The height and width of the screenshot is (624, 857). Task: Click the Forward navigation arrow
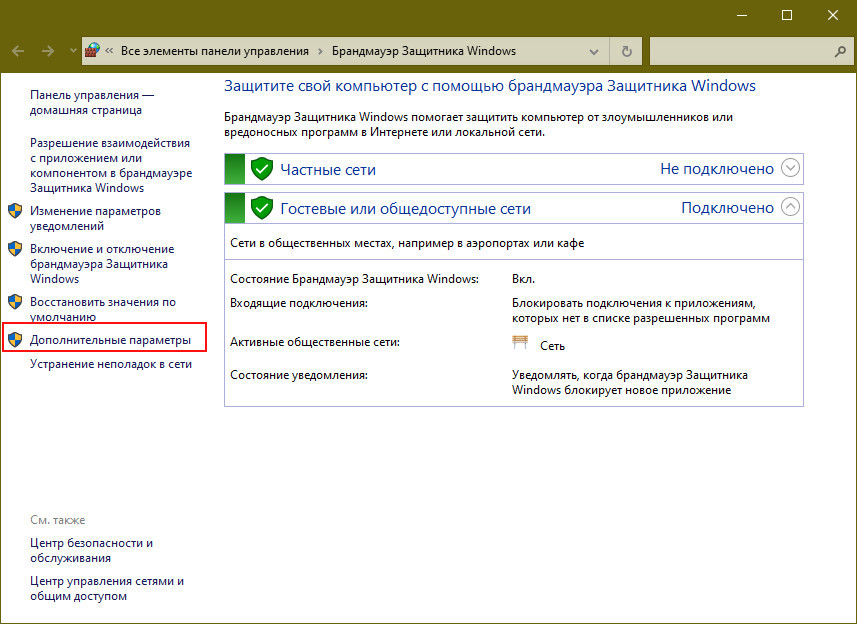click(x=48, y=51)
